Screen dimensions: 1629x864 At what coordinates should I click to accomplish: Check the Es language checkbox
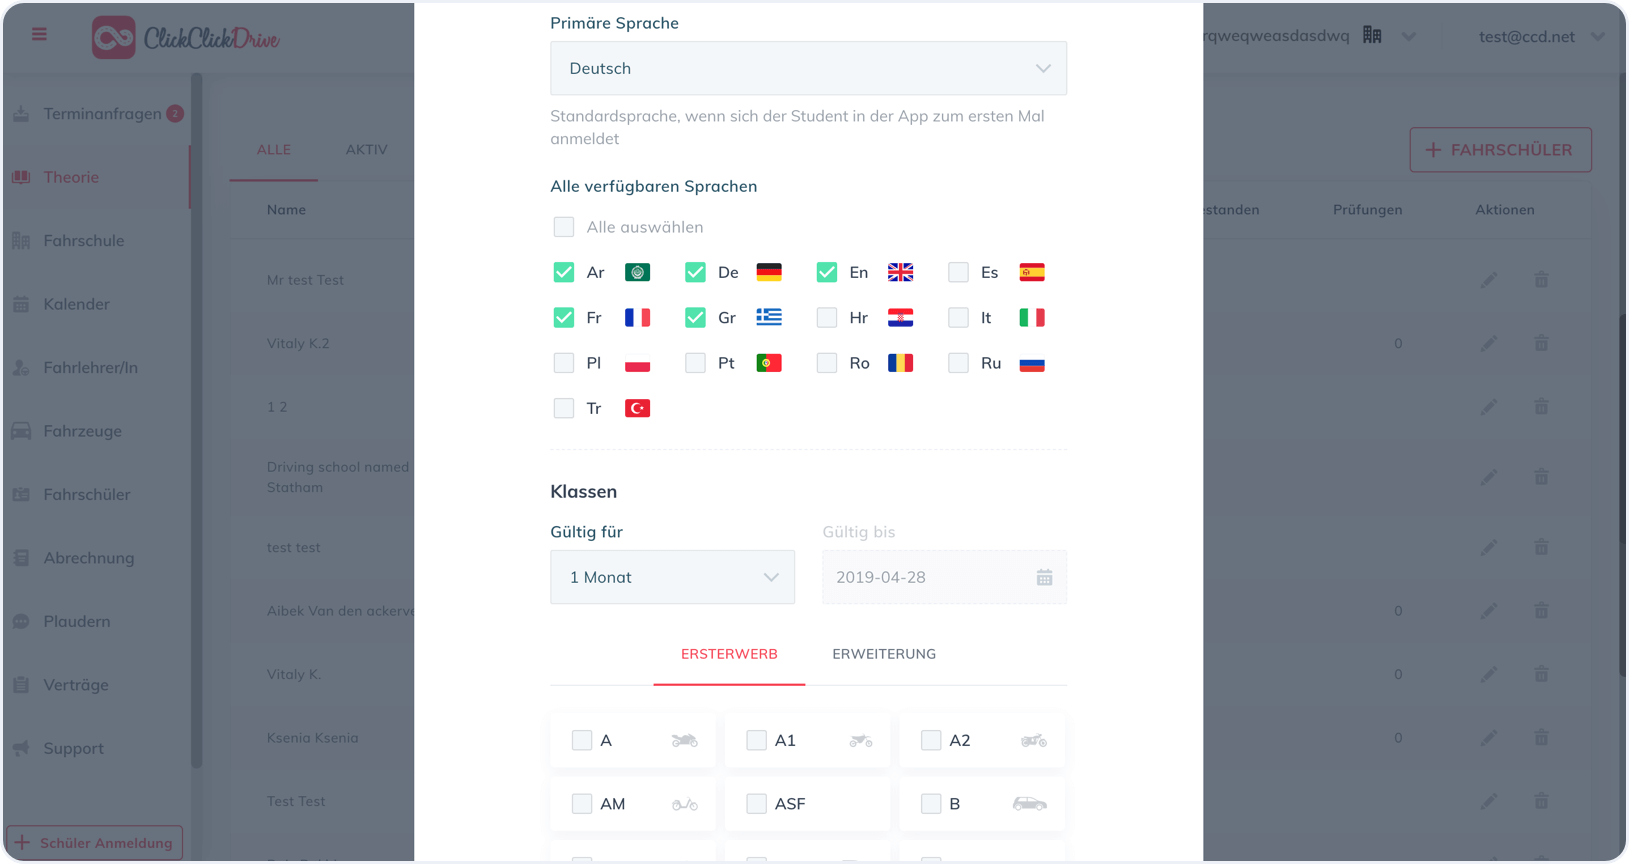coord(958,272)
